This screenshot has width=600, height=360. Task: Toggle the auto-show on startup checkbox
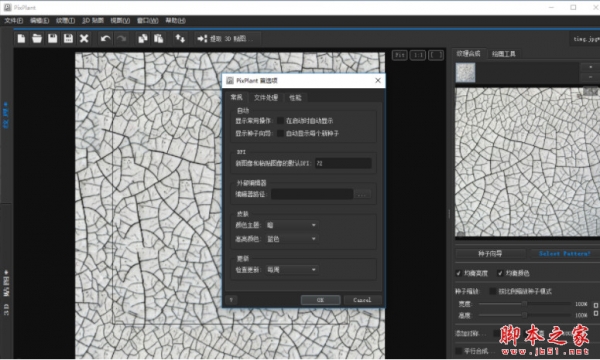(x=280, y=121)
